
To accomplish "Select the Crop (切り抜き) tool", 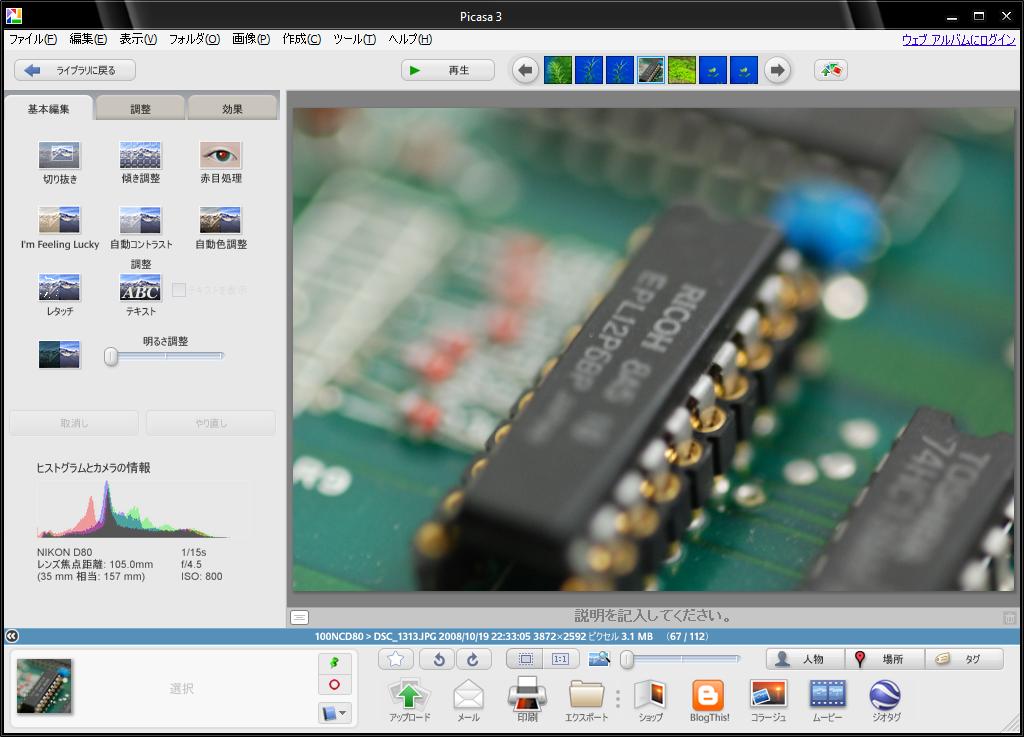I will tap(59, 155).
